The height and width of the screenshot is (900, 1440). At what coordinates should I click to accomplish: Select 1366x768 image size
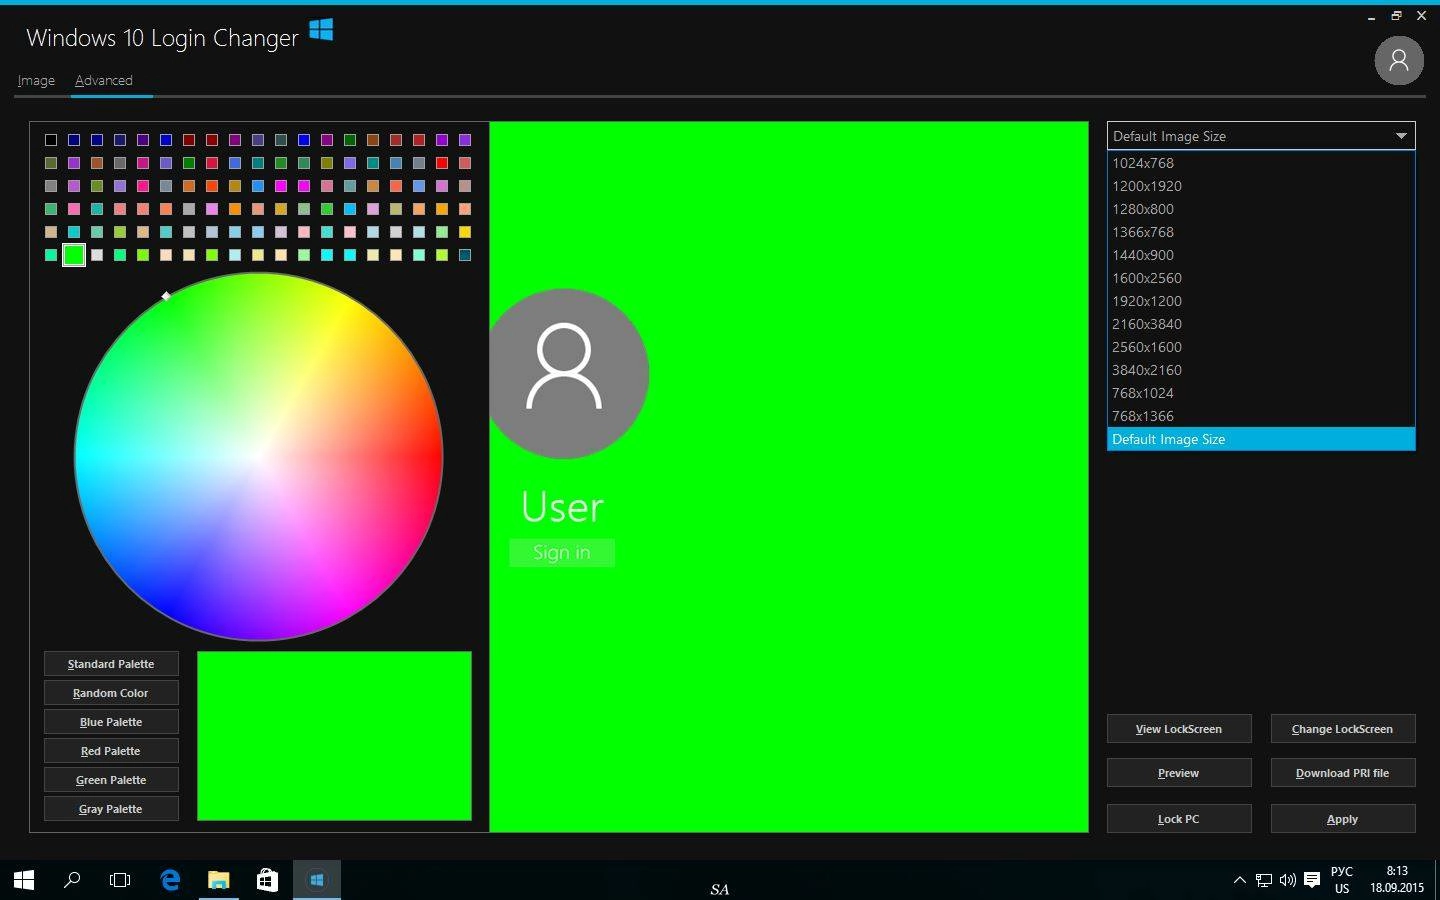pyautogui.click(x=1261, y=232)
